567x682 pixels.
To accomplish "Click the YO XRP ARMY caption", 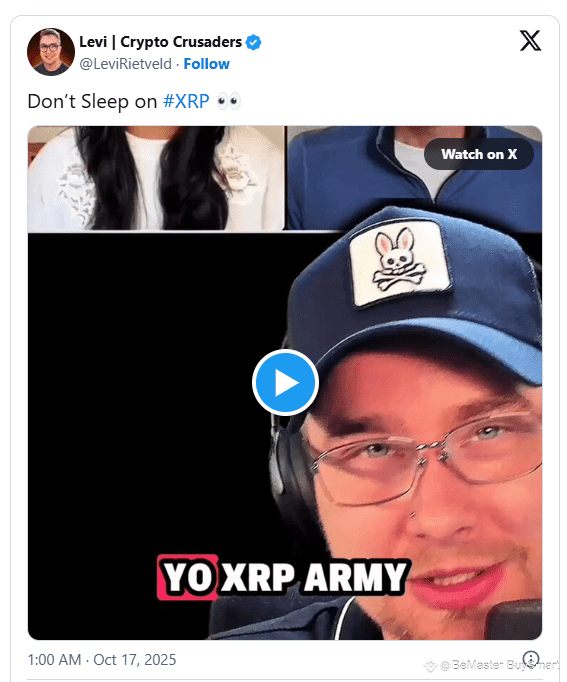I will [x=284, y=577].
